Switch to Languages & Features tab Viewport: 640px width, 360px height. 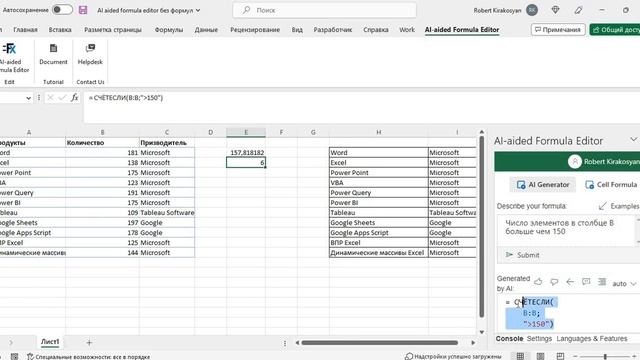click(592, 338)
